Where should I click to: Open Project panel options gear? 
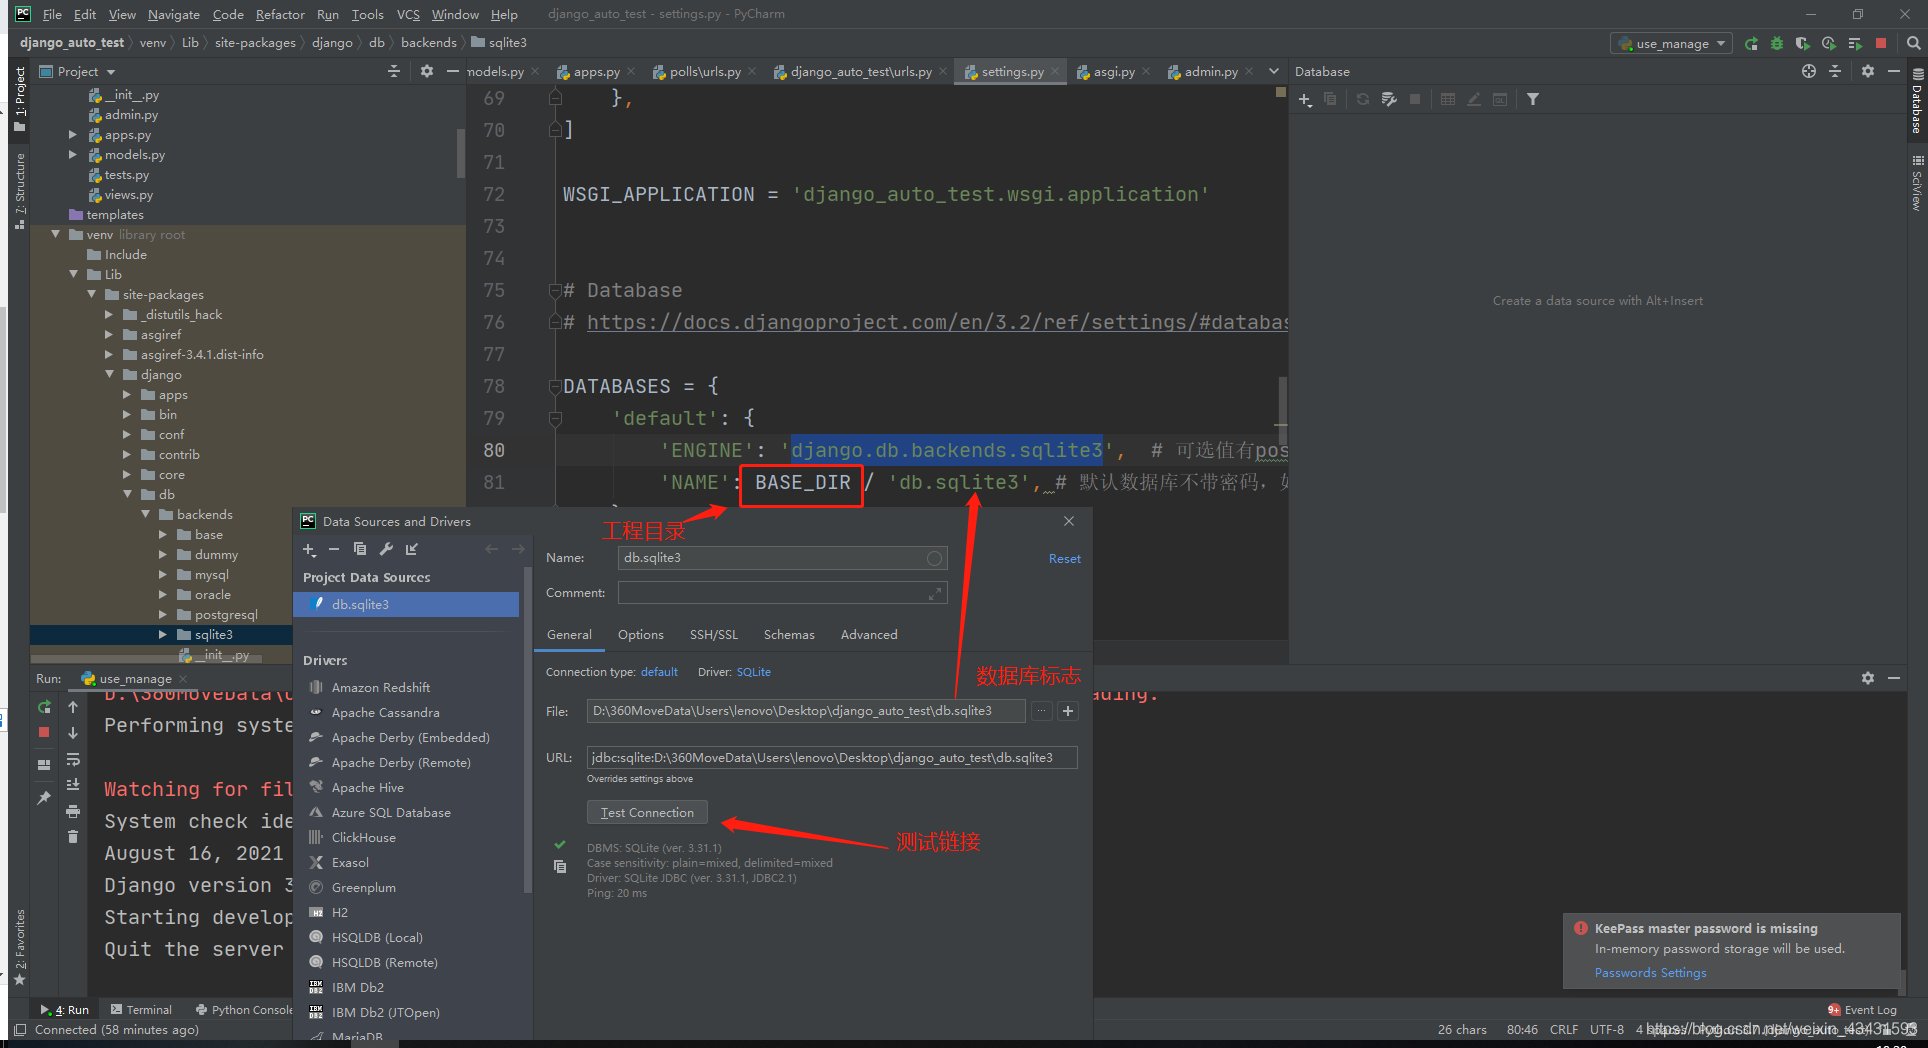[427, 72]
